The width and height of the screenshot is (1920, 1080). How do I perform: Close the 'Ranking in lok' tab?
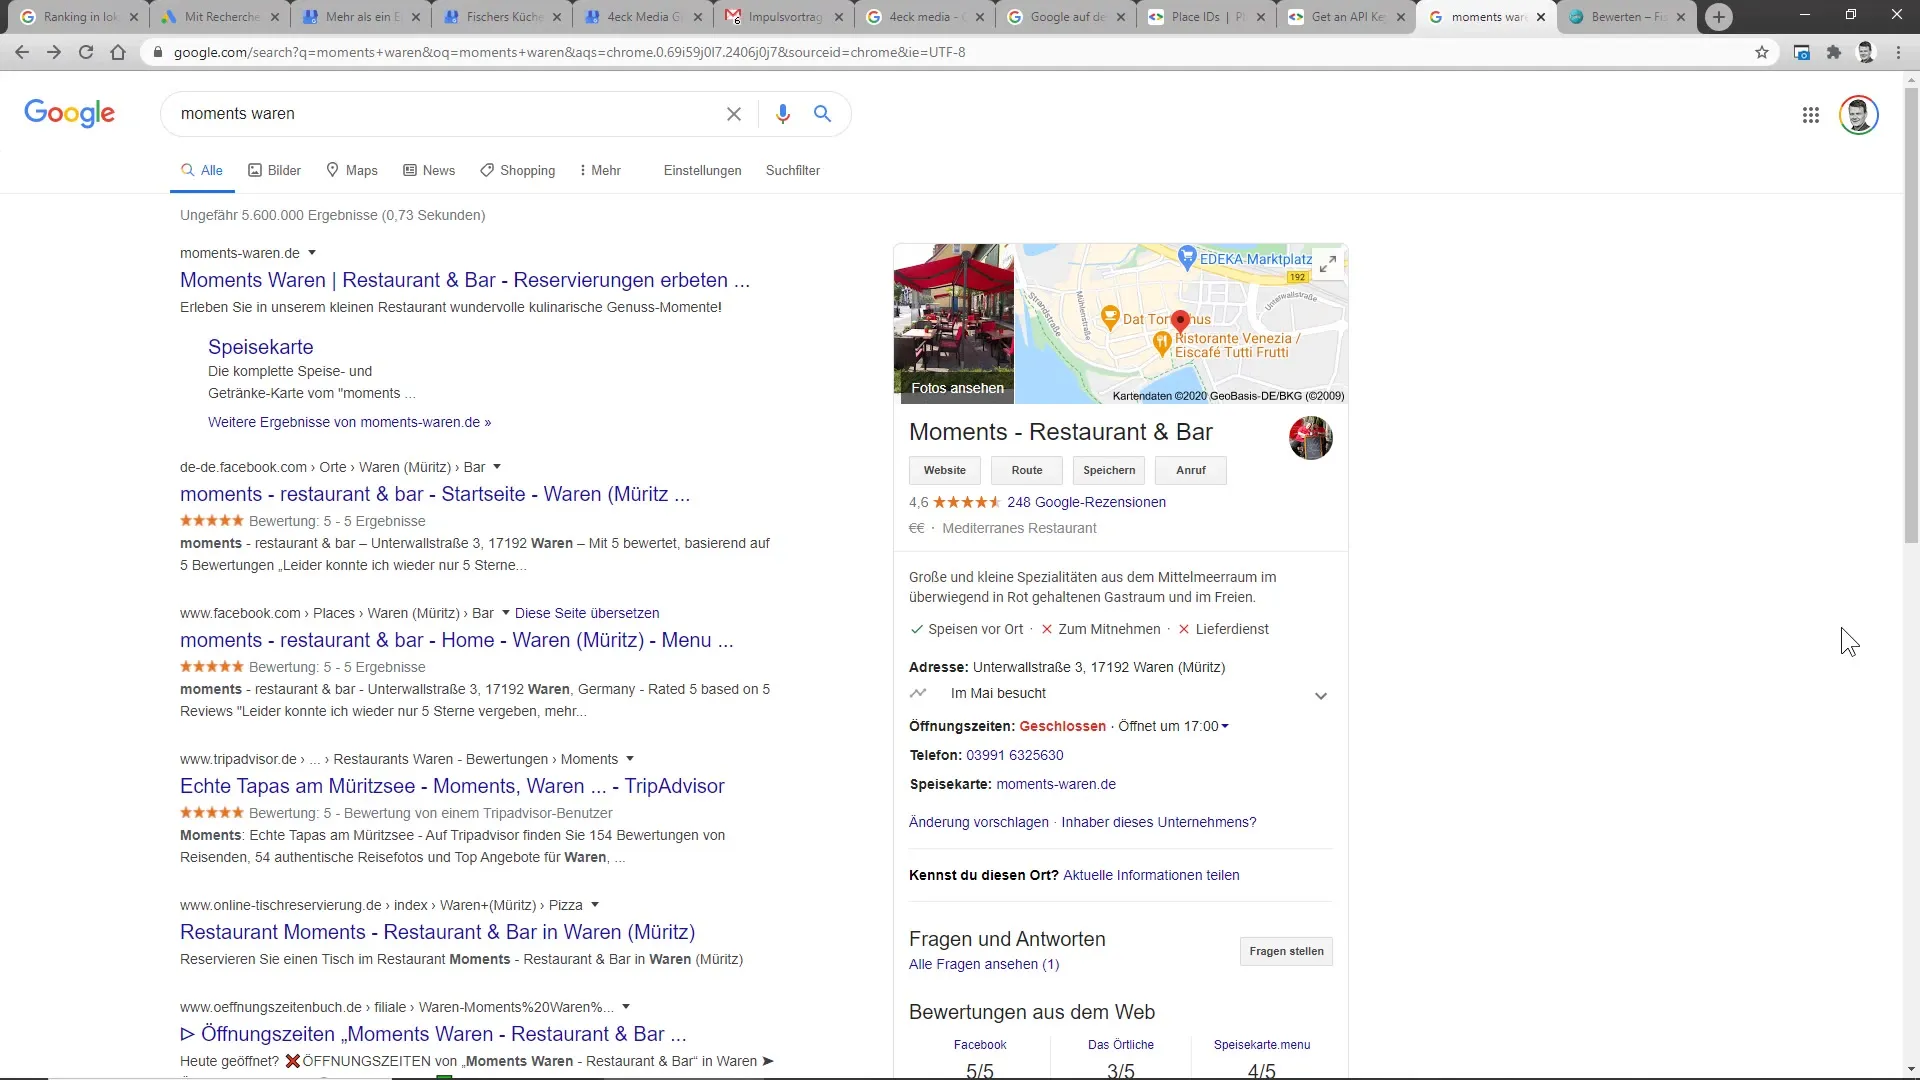134,17
